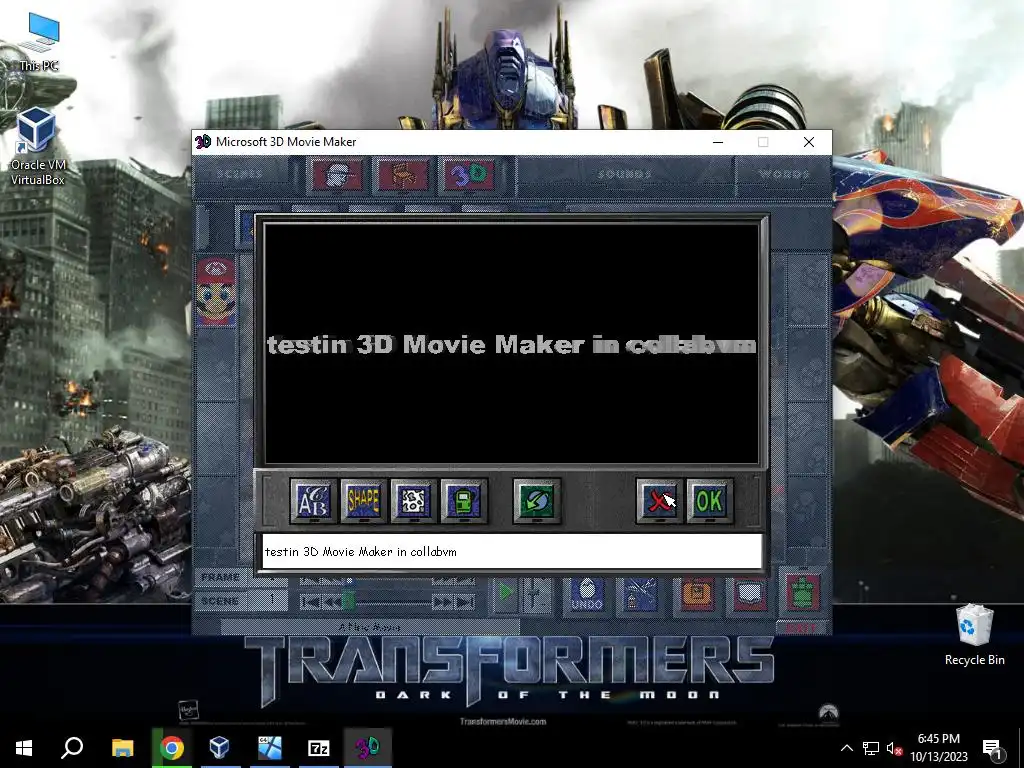
Task: Select the Recycle Bin desktop icon
Action: [x=974, y=635]
